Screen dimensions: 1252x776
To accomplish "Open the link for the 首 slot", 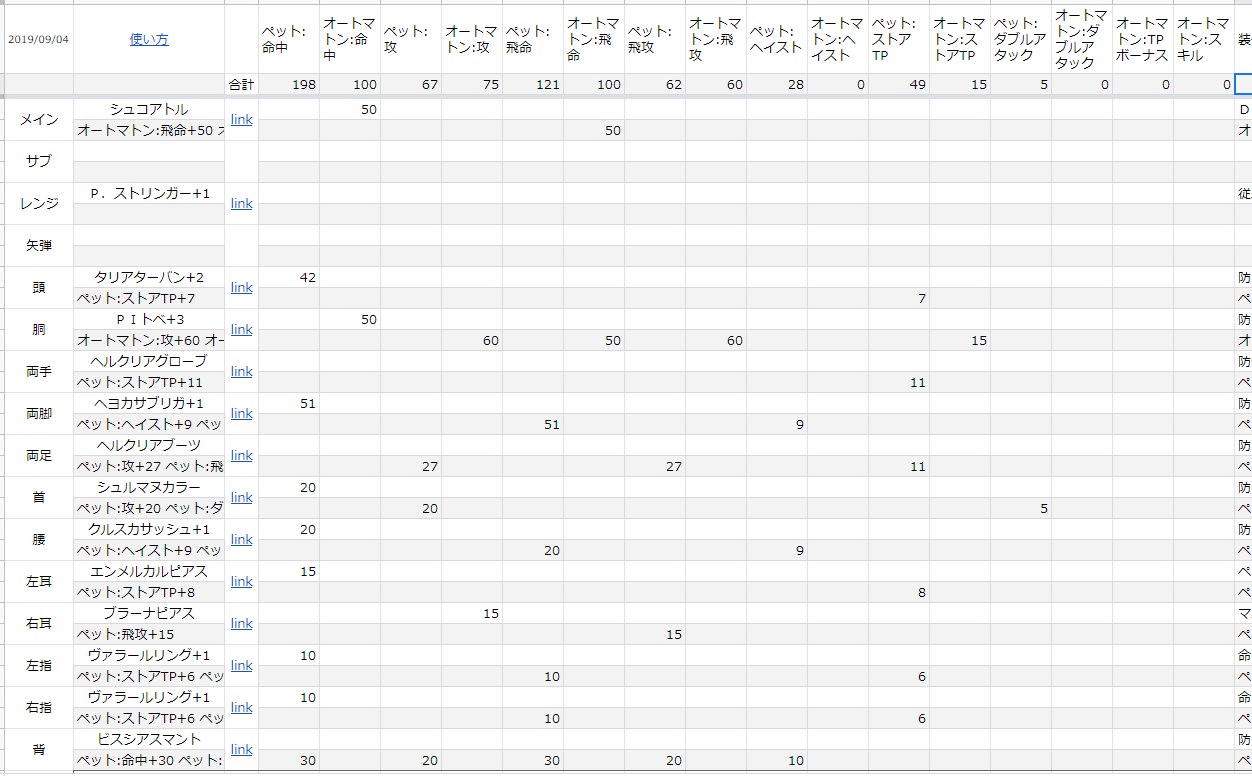I will click(x=241, y=498).
